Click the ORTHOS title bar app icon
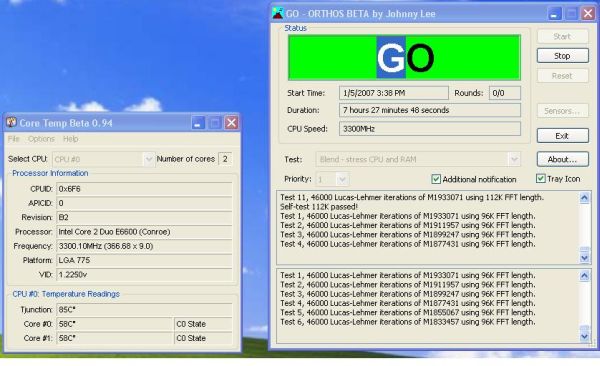The height and width of the screenshot is (366, 600). point(277,13)
